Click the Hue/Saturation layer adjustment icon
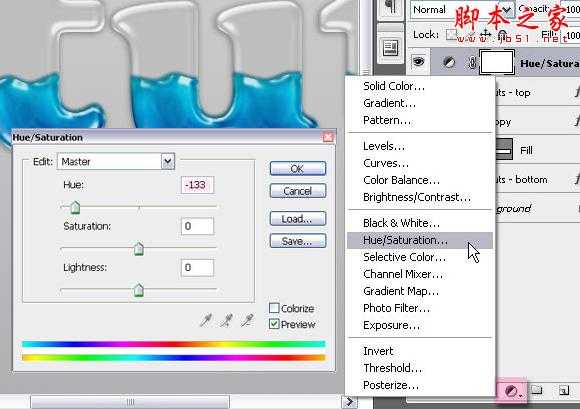The height and width of the screenshot is (409, 580). 449,62
